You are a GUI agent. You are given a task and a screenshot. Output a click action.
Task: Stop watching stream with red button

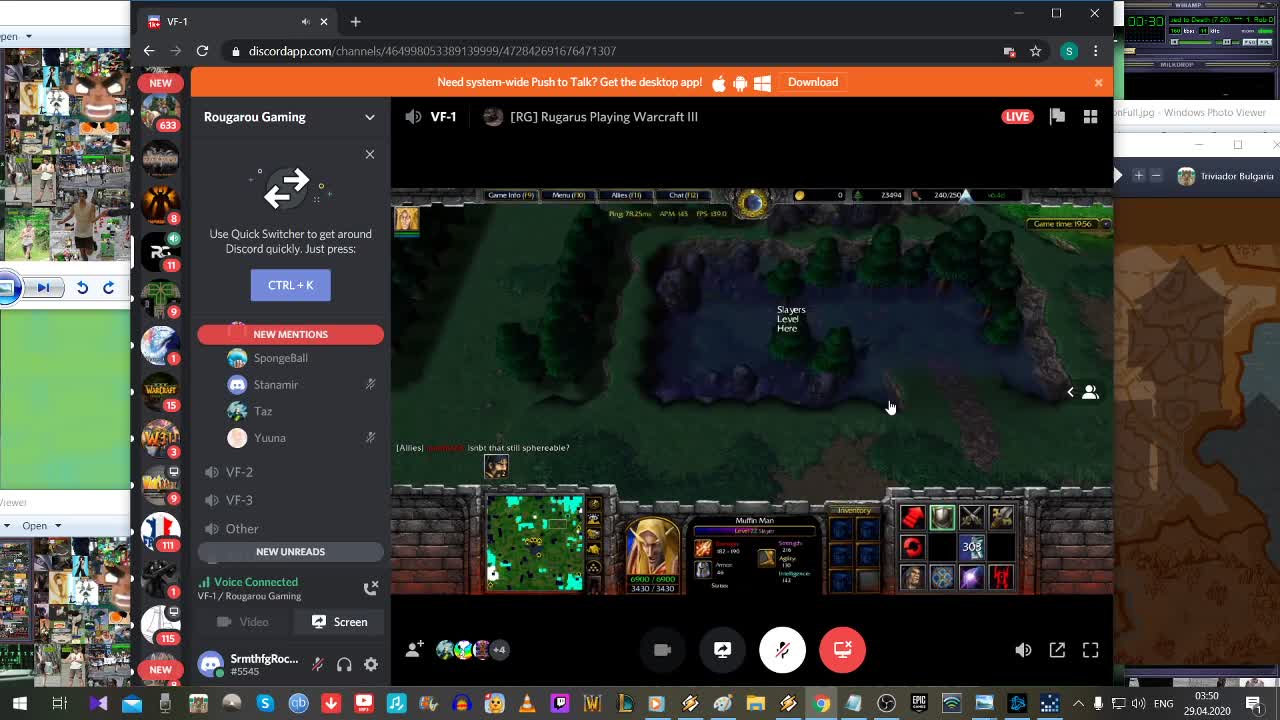(842, 650)
